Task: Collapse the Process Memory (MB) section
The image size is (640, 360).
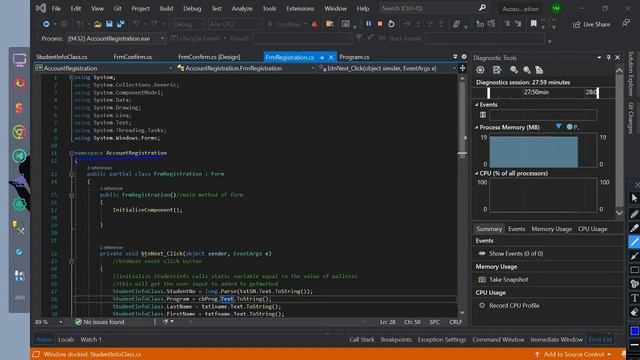Action: (x=476, y=127)
